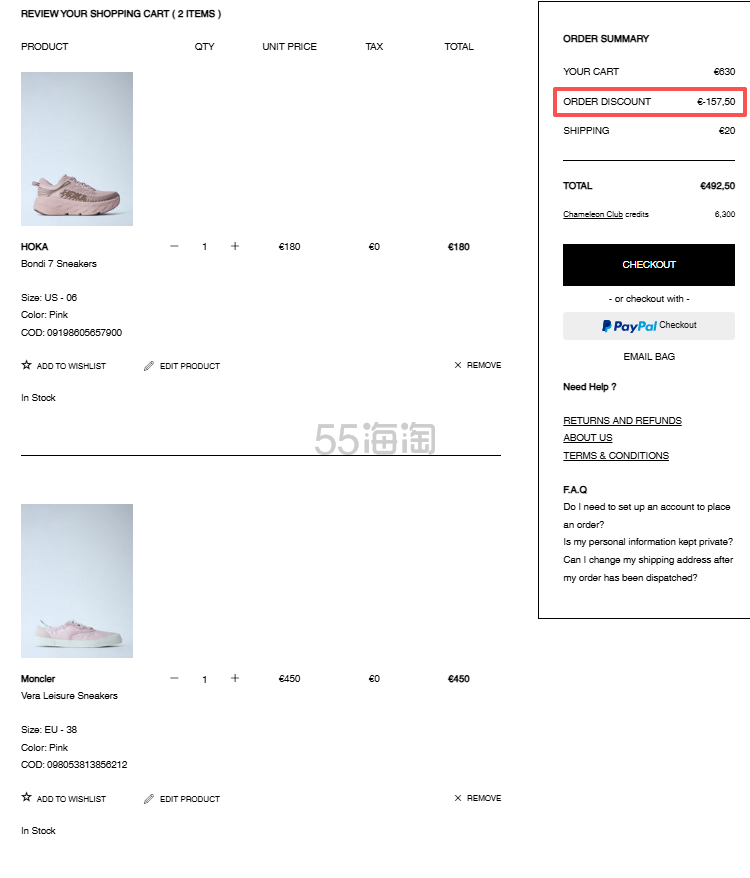
Task: Open the Chameleon Club link
Action: 593,214
